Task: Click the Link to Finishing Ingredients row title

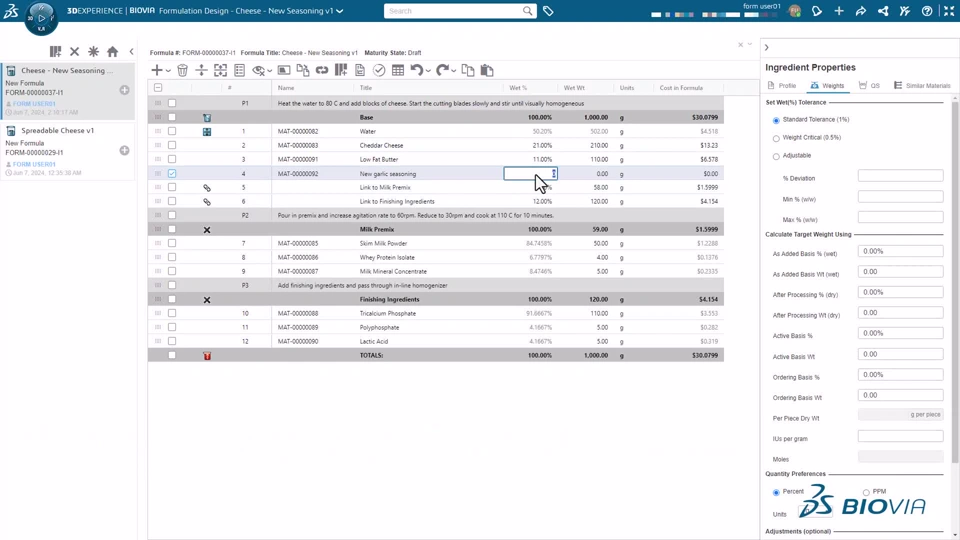Action: click(x=397, y=201)
